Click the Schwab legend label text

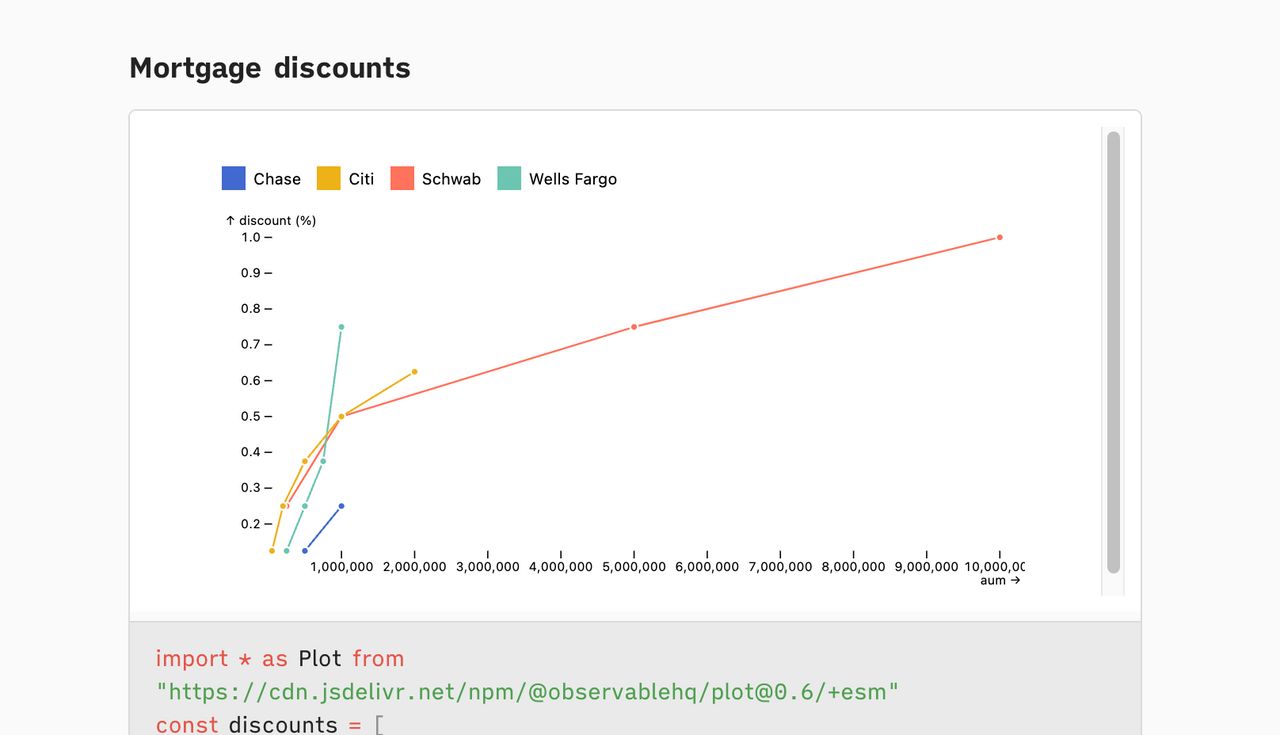point(451,179)
